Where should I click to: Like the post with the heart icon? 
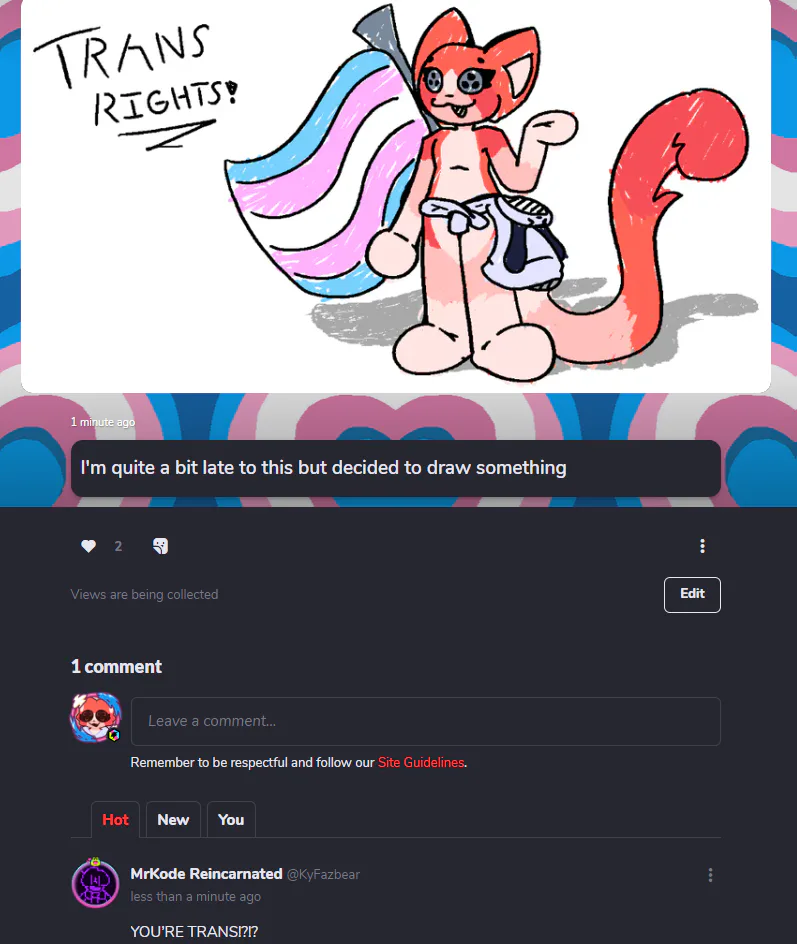88,546
